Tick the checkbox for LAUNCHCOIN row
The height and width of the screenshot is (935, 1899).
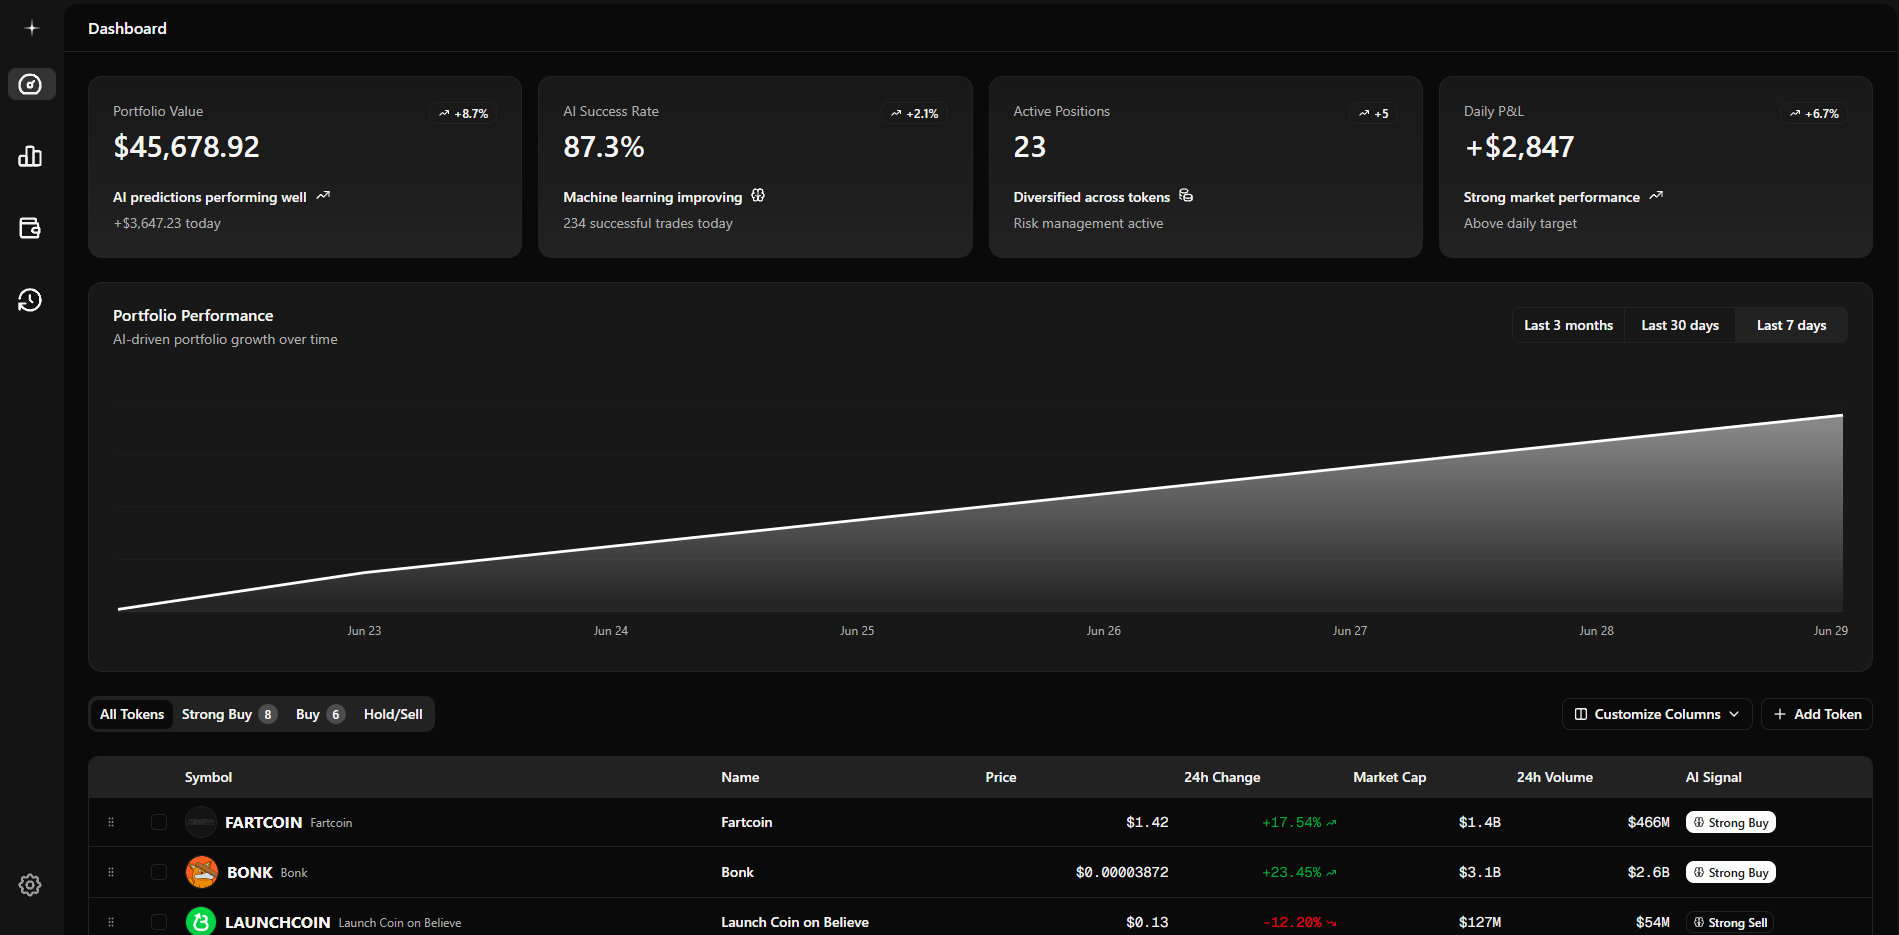pyautogui.click(x=159, y=922)
